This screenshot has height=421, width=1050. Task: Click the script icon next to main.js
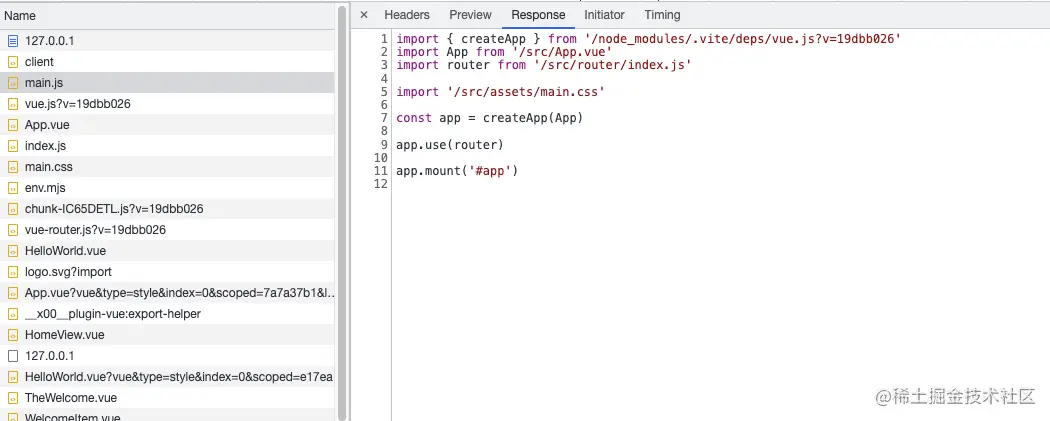(13, 82)
